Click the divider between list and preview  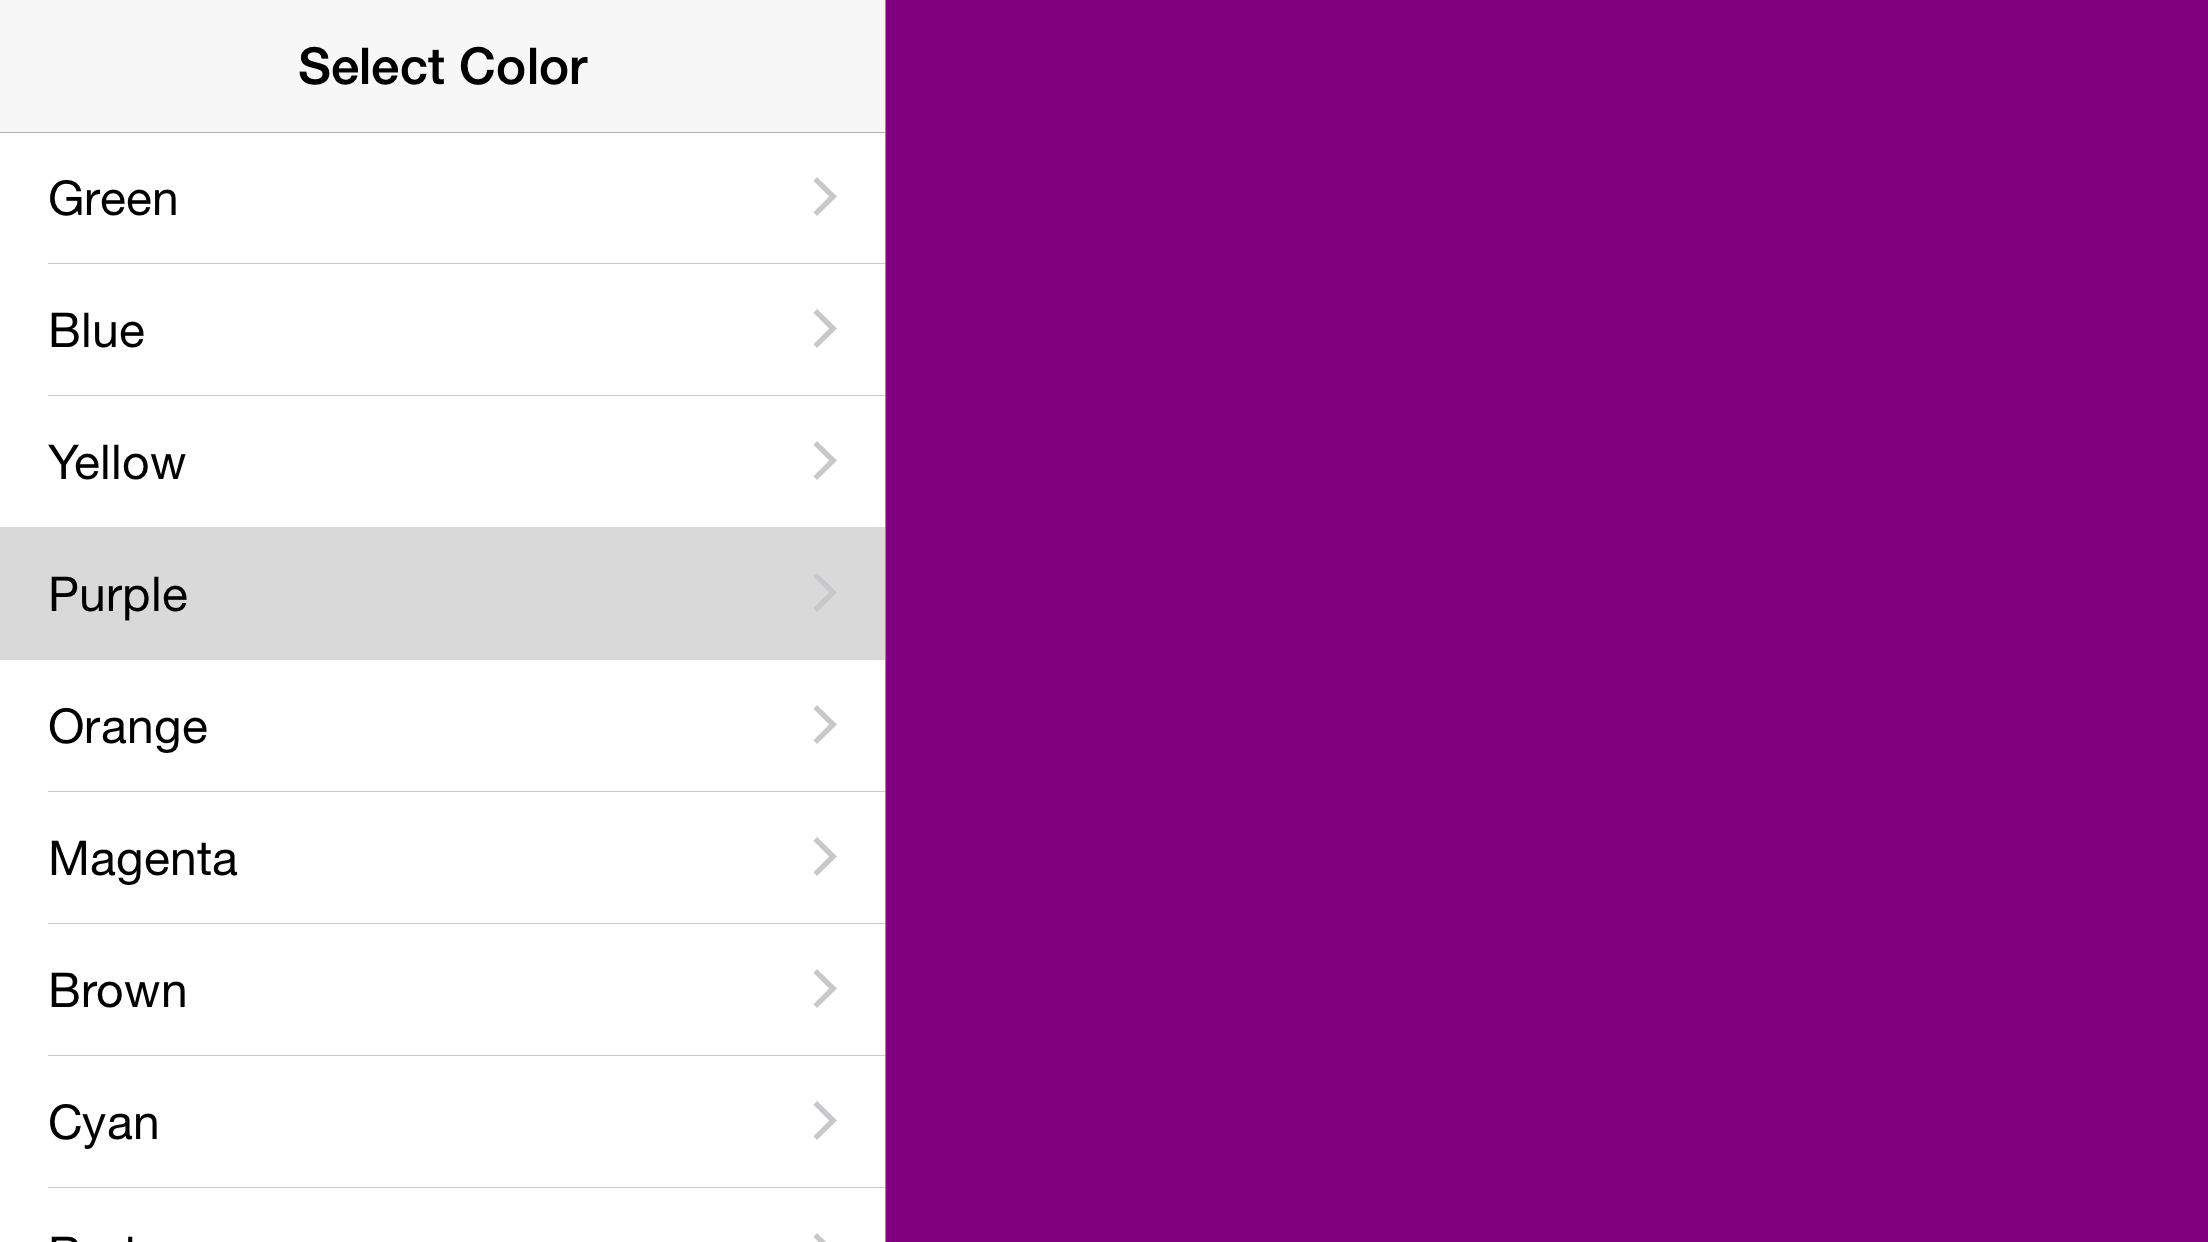[884, 620]
